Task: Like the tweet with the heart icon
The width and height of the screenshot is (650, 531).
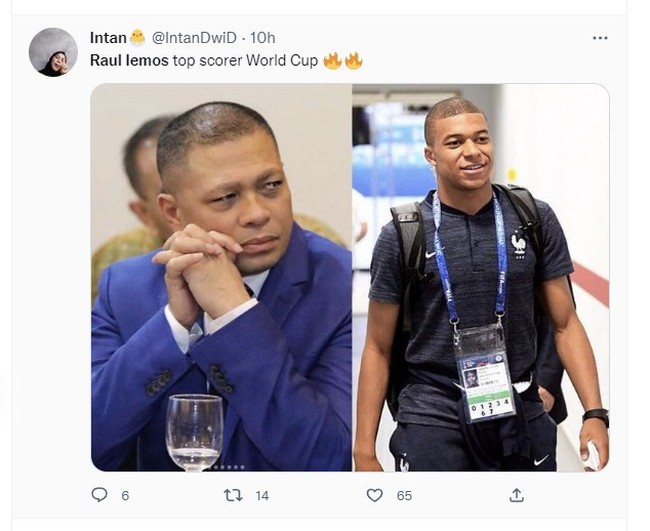Action: [x=374, y=495]
